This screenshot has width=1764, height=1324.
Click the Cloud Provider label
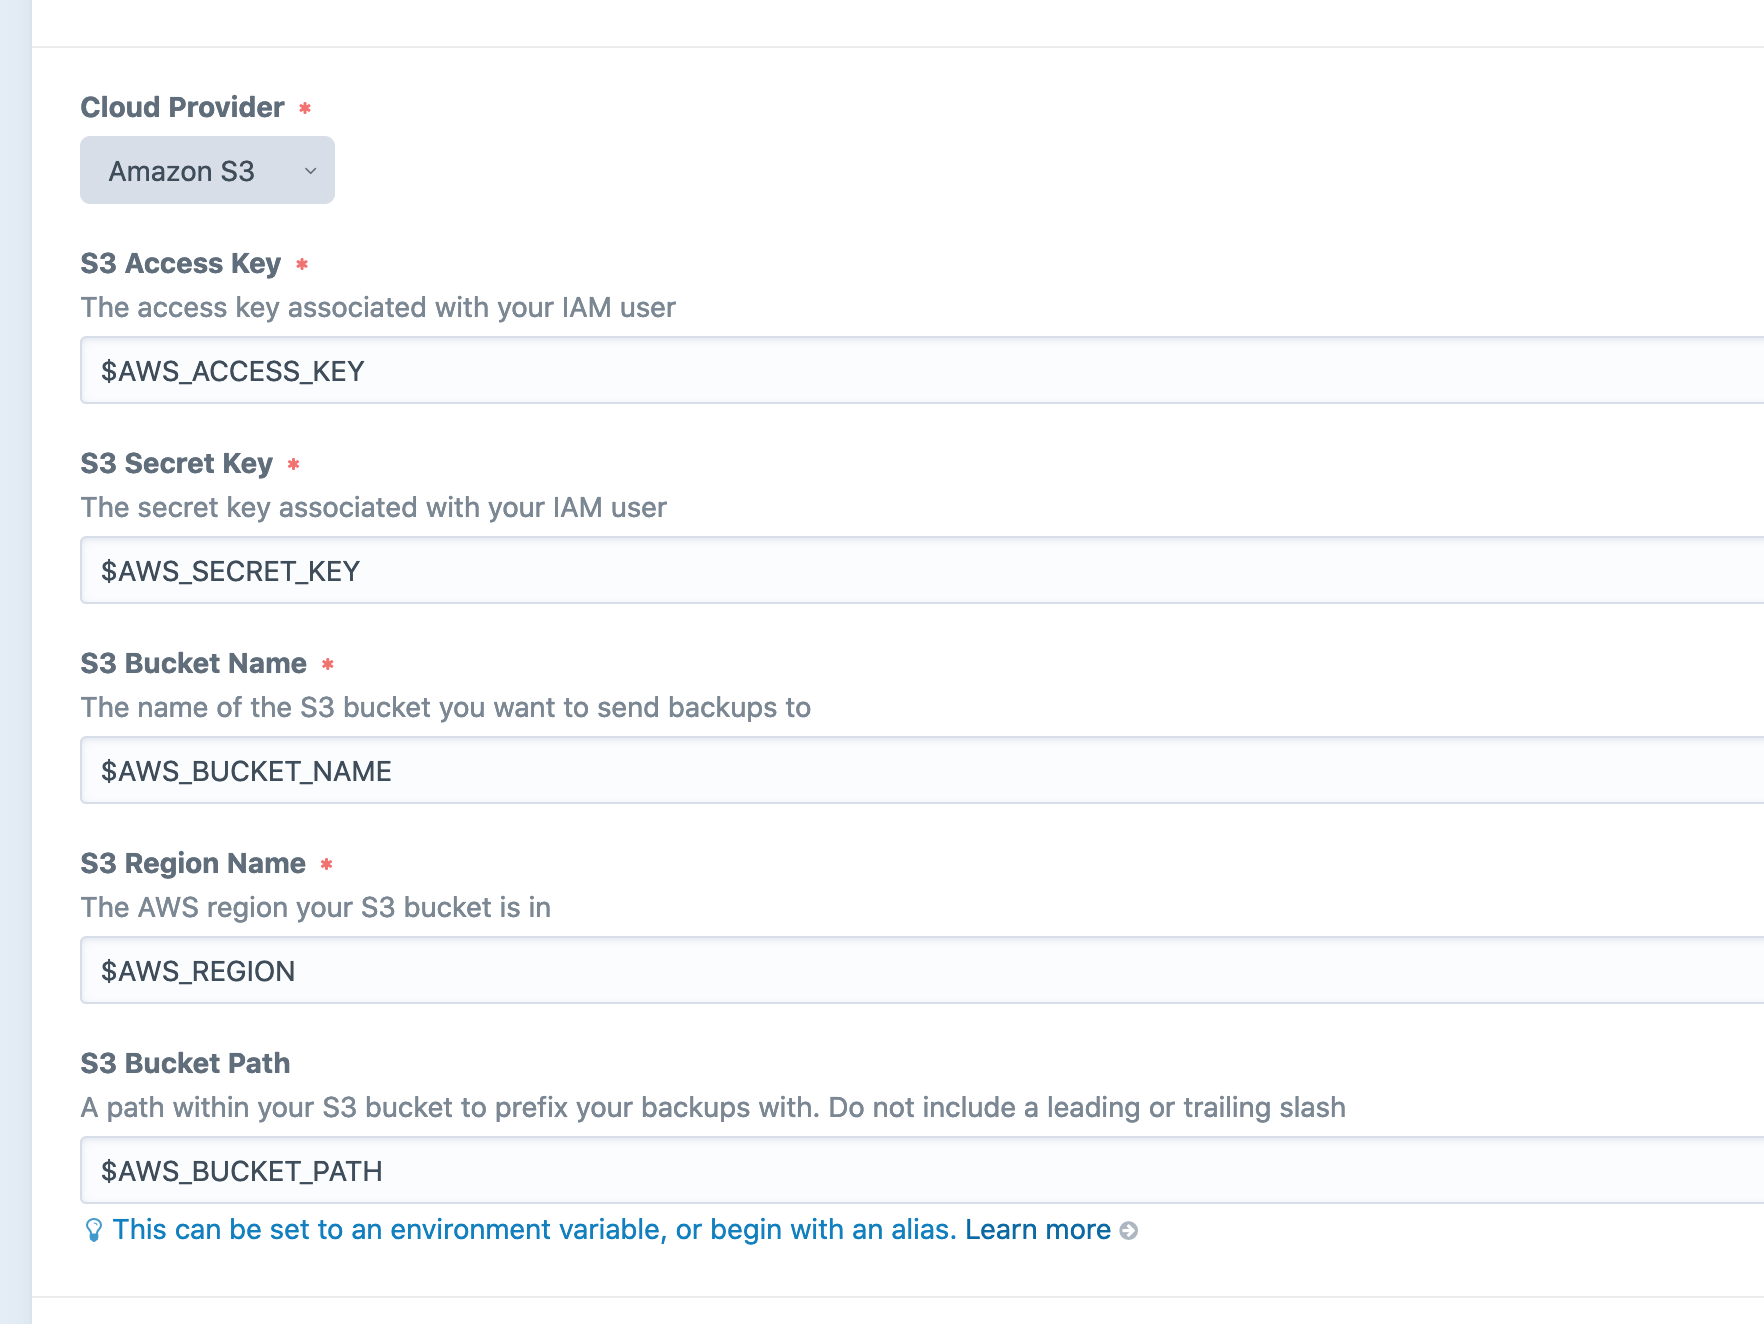click(x=182, y=107)
